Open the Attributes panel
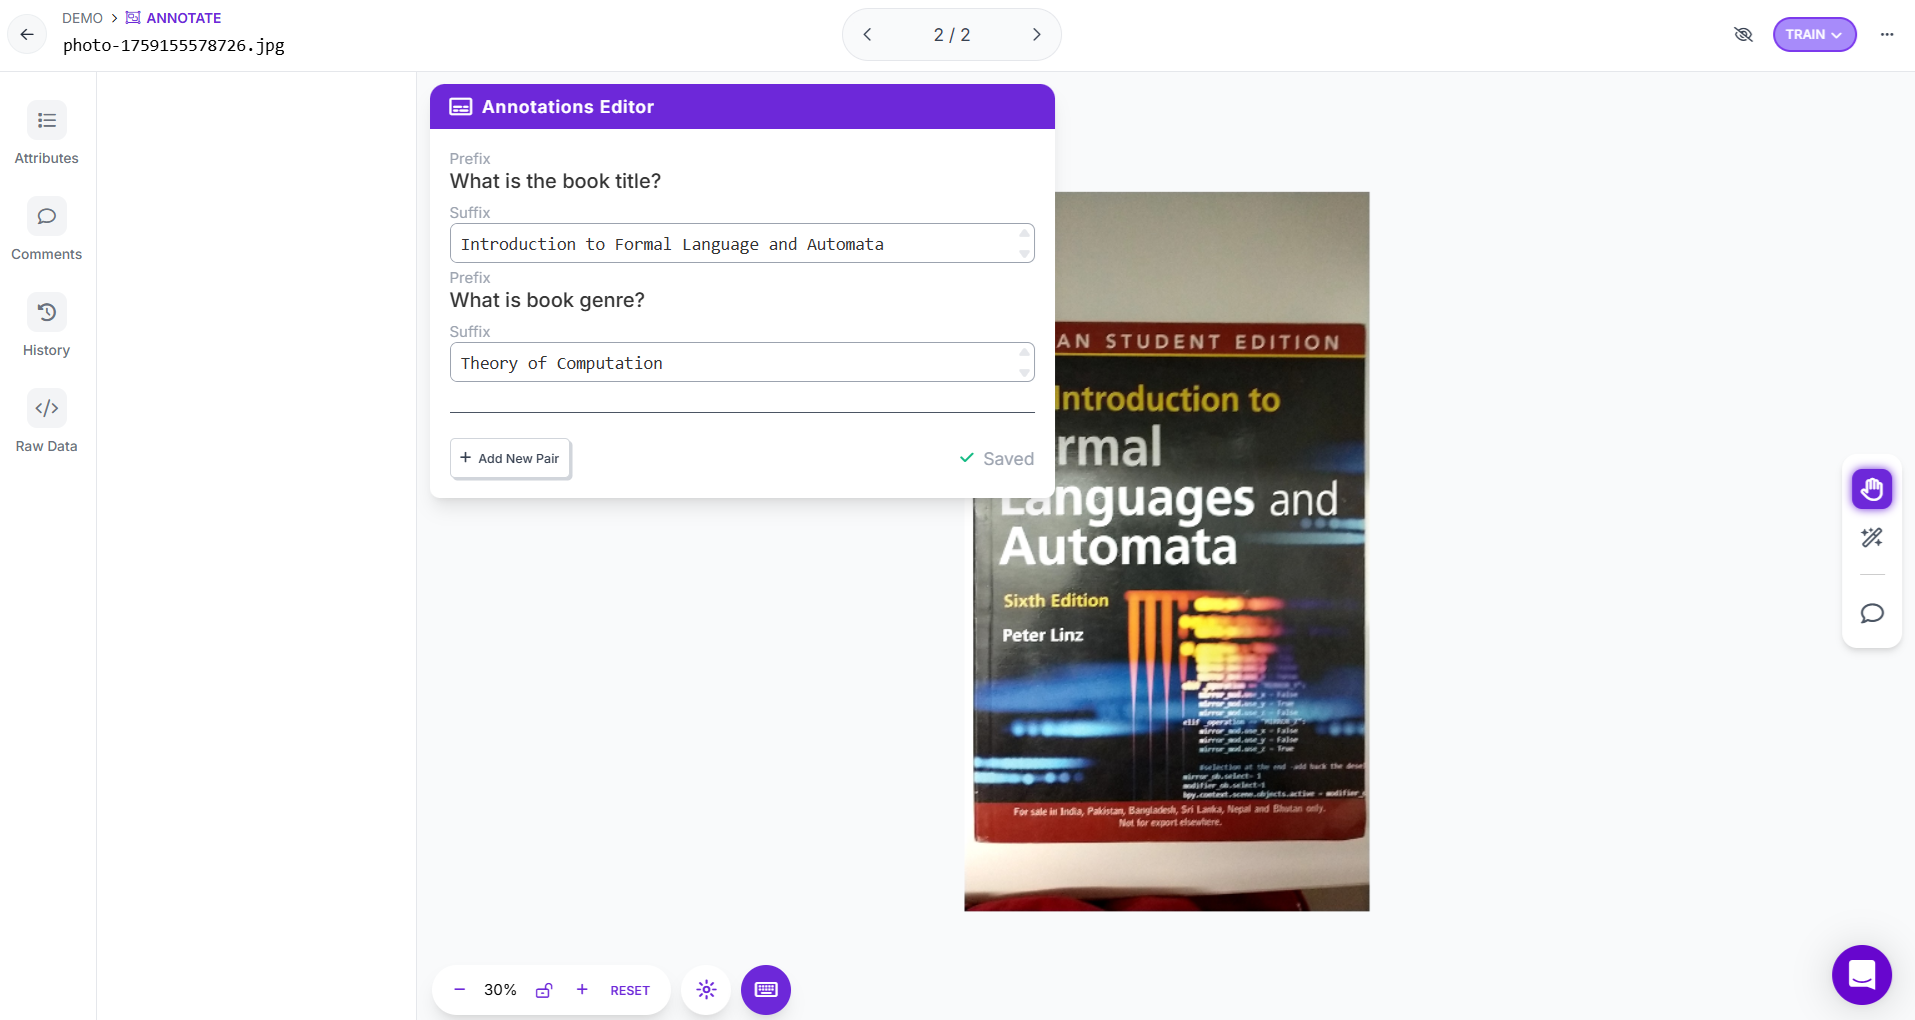This screenshot has width=1915, height=1020. point(46,133)
